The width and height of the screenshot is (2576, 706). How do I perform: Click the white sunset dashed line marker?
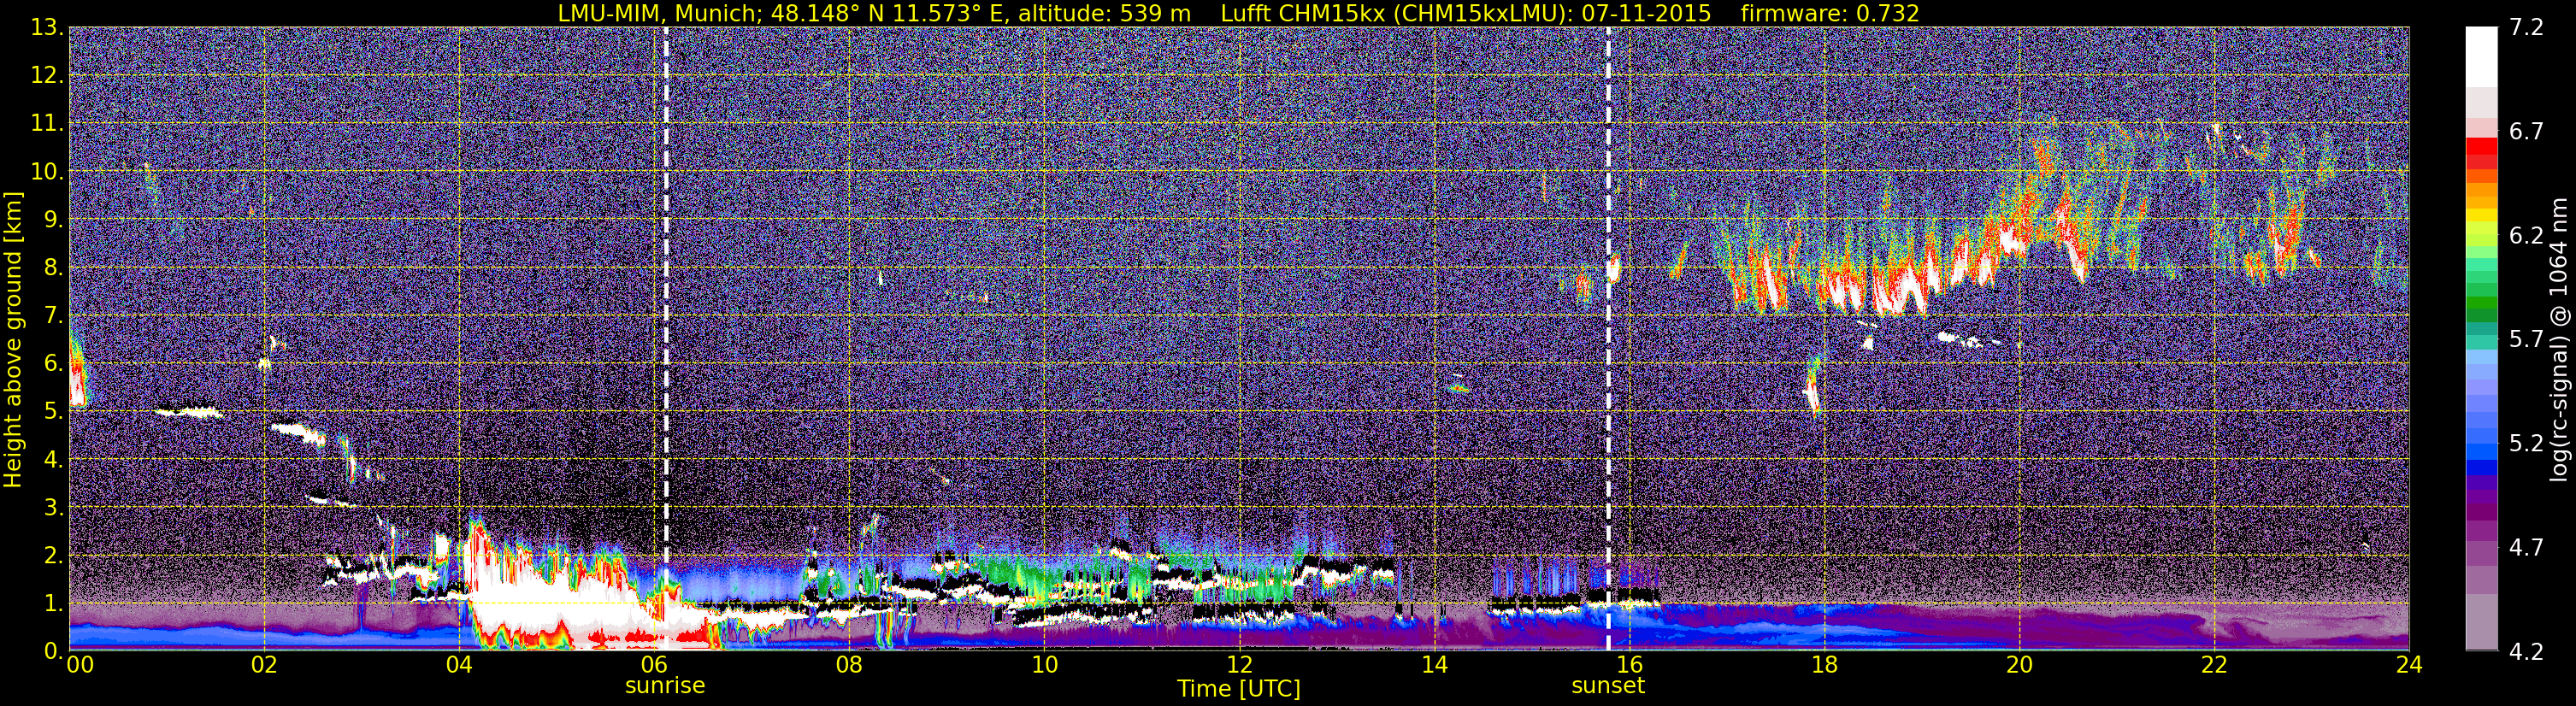[x=1608, y=339]
